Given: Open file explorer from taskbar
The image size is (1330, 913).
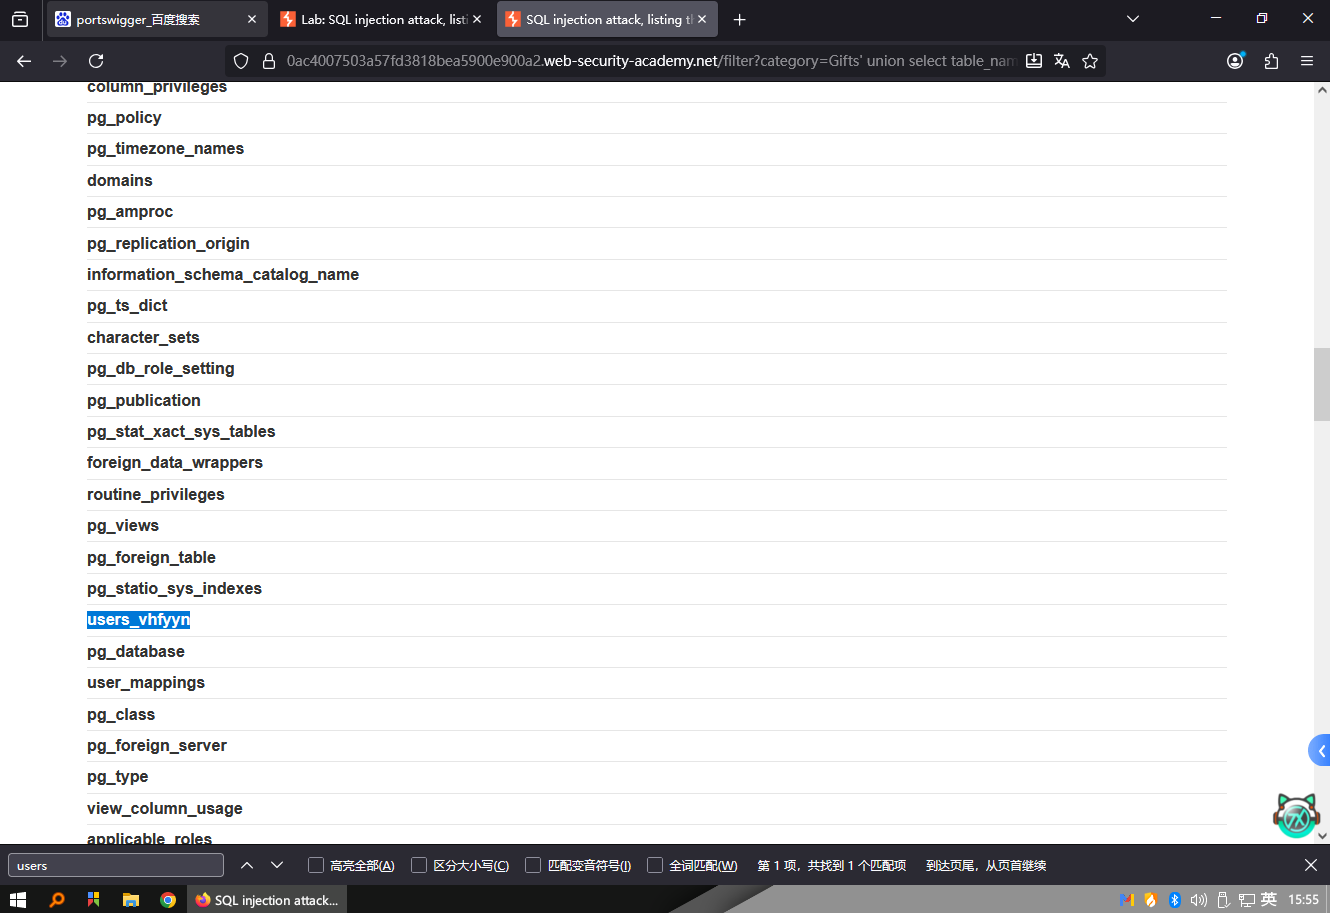Looking at the screenshot, I should pyautogui.click(x=131, y=900).
